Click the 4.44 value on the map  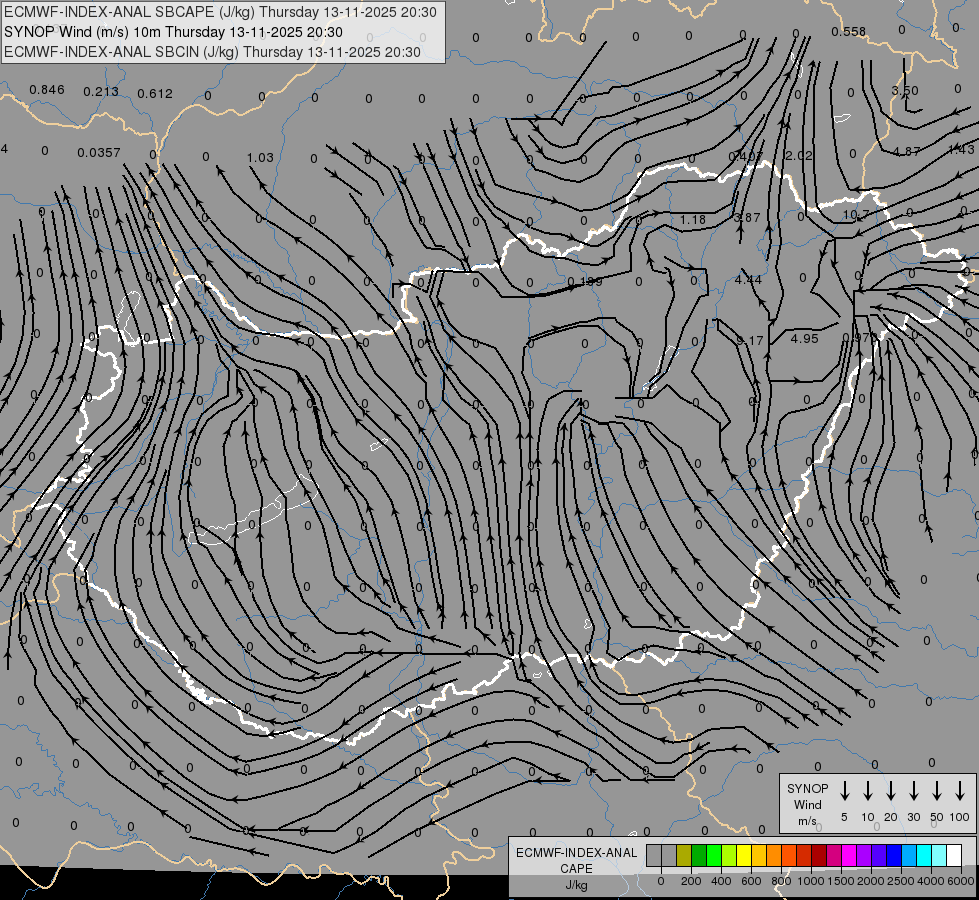[x=748, y=279]
